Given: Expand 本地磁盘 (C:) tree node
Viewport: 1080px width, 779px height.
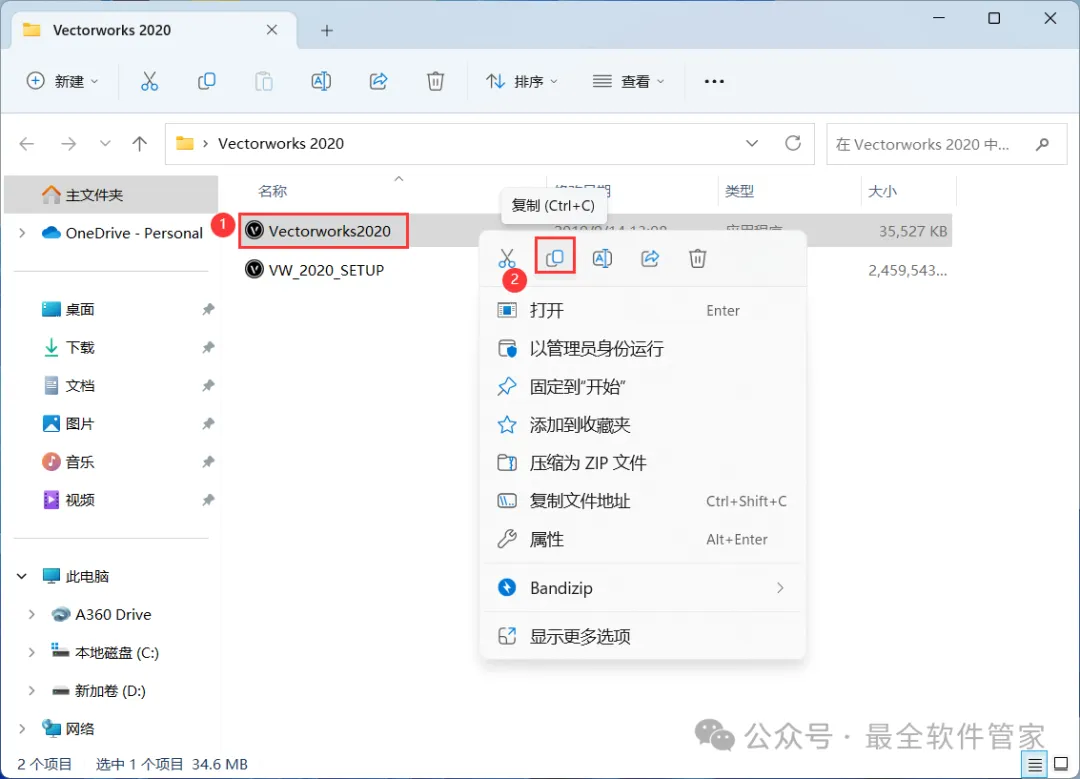Looking at the screenshot, I should (32, 652).
